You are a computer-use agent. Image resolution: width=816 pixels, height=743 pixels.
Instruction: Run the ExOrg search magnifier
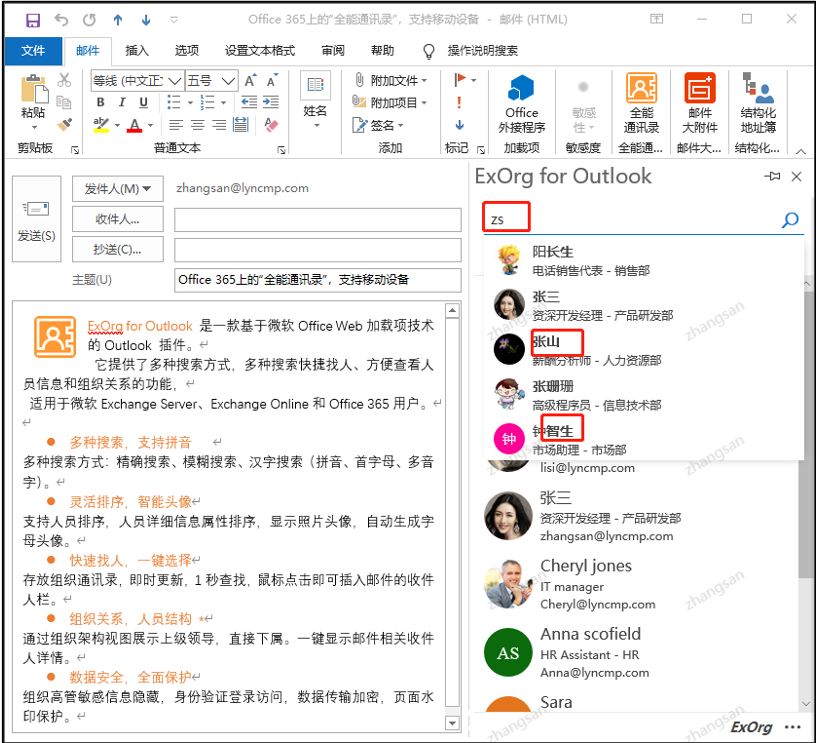point(790,220)
